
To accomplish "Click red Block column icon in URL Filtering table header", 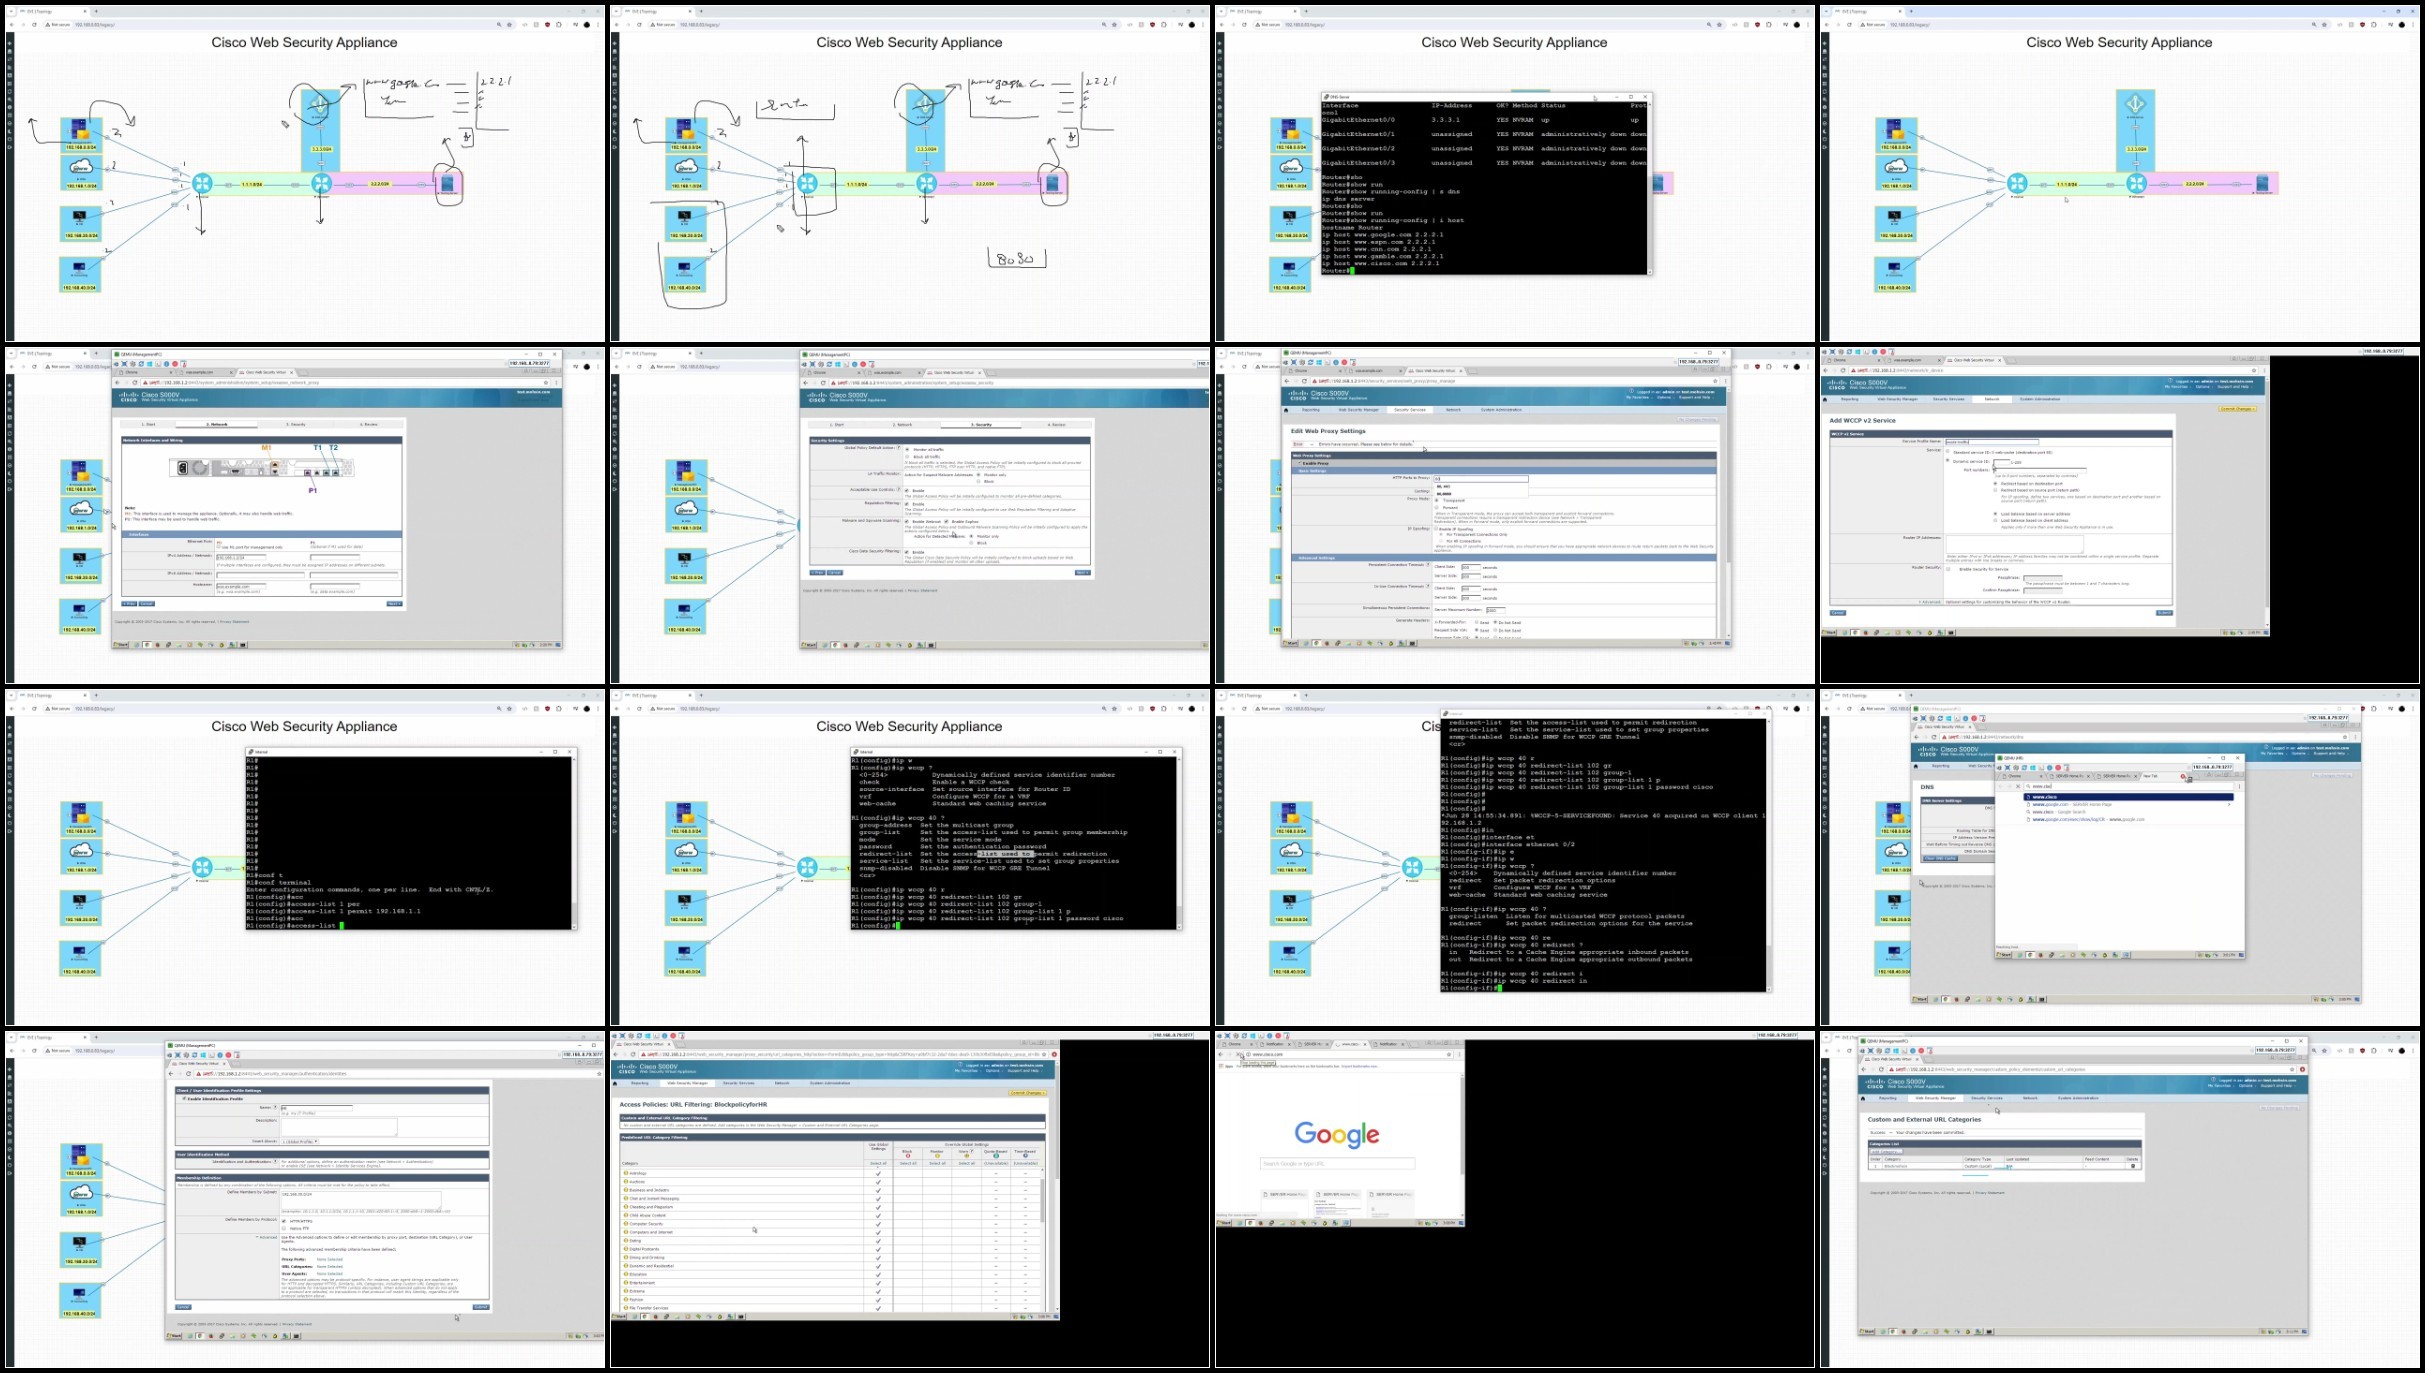I will pos(908,1156).
